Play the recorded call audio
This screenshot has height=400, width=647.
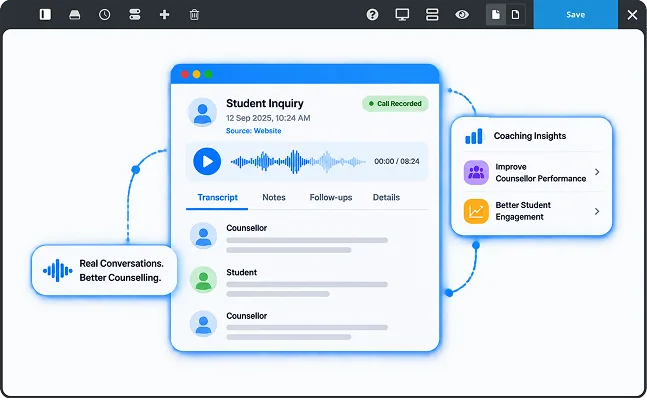(x=207, y=161)
